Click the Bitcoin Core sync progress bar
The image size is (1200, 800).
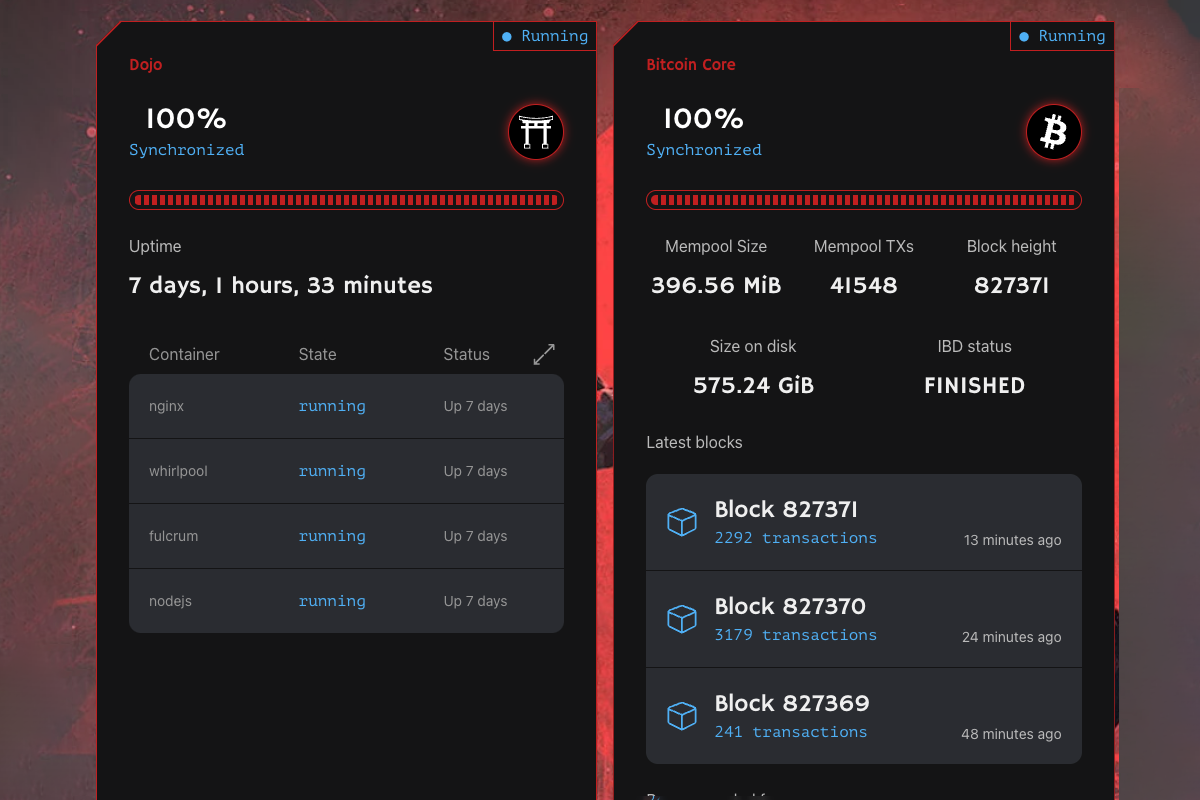tap(863, 200)
